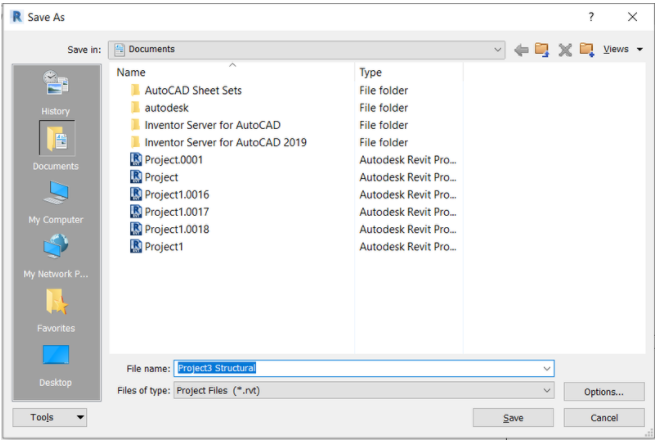Go to My Computer in sidebar
This screenshot has height=446, width=660.
[x=56, y=202]
